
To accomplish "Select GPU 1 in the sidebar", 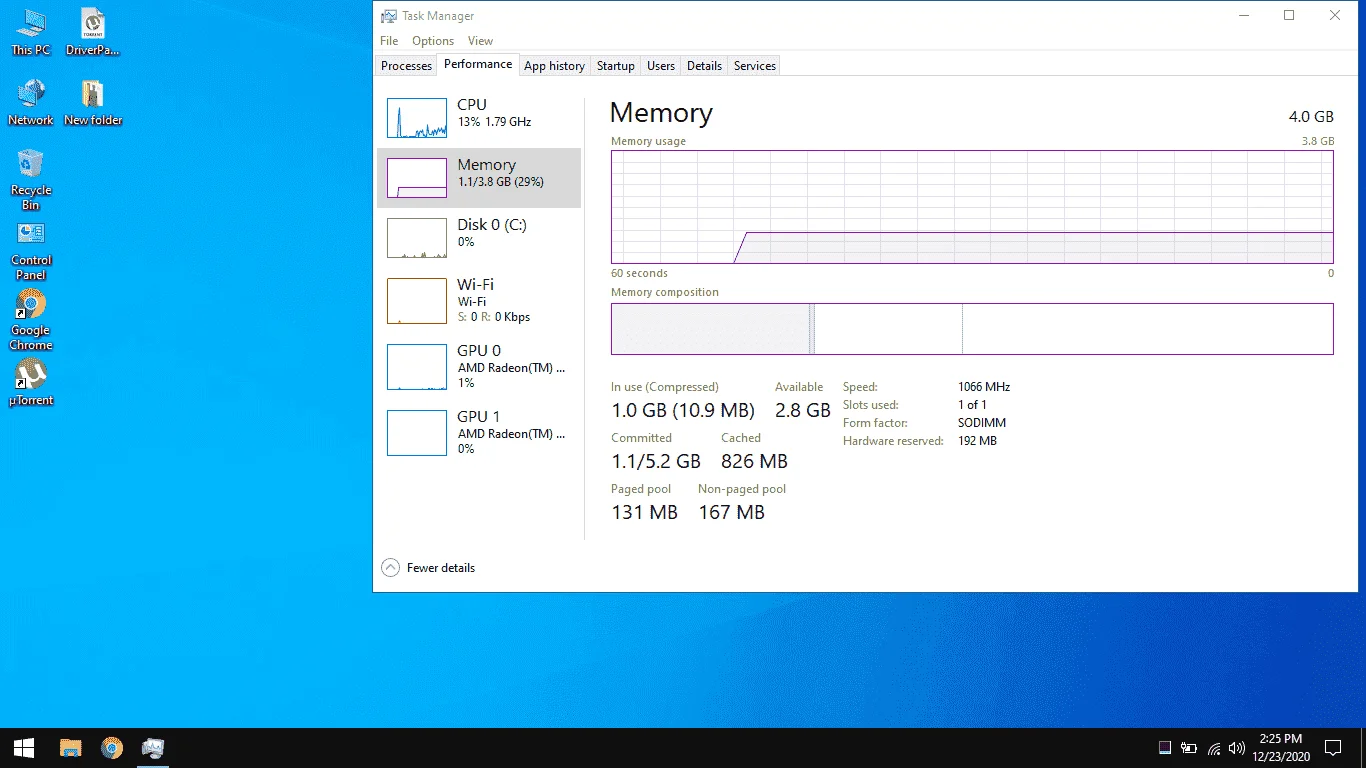I will [x=479, y=433].
